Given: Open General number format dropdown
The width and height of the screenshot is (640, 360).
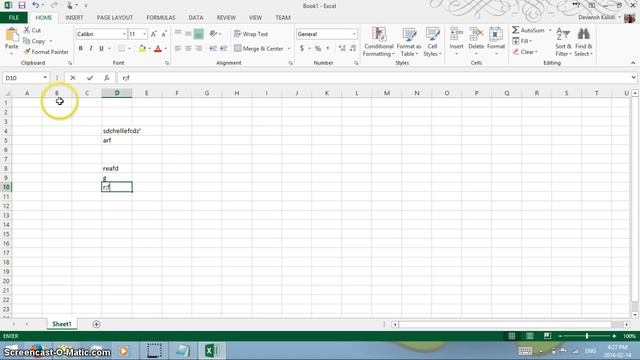Looking at the screenshot, I should (354, 34).
